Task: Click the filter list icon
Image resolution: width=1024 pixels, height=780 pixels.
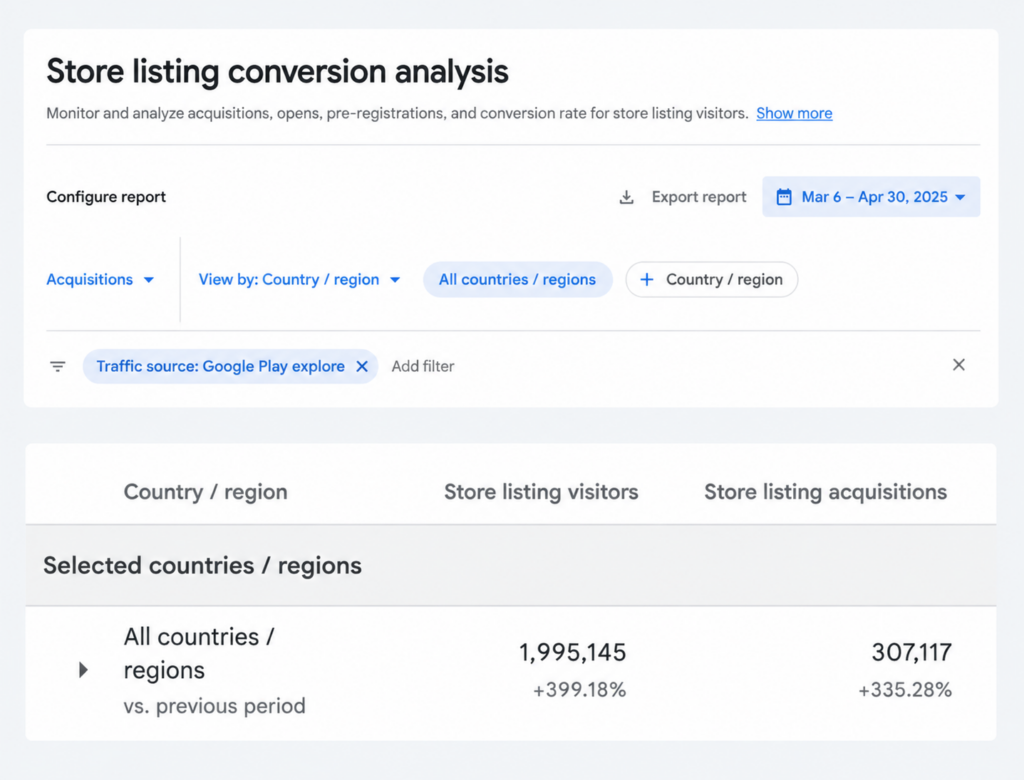Action: [x=57, y=366]
